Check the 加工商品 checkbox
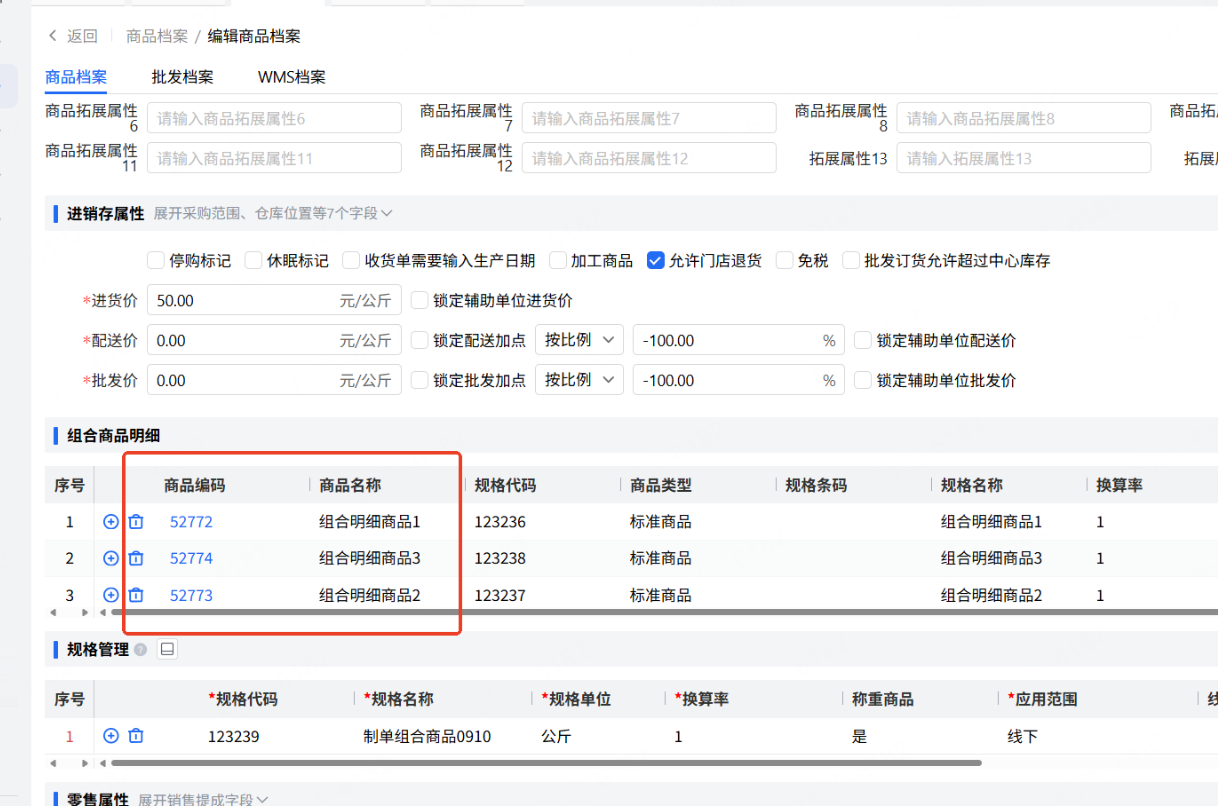The height and width of the screenshot is (806, 1218). (557, 260)
